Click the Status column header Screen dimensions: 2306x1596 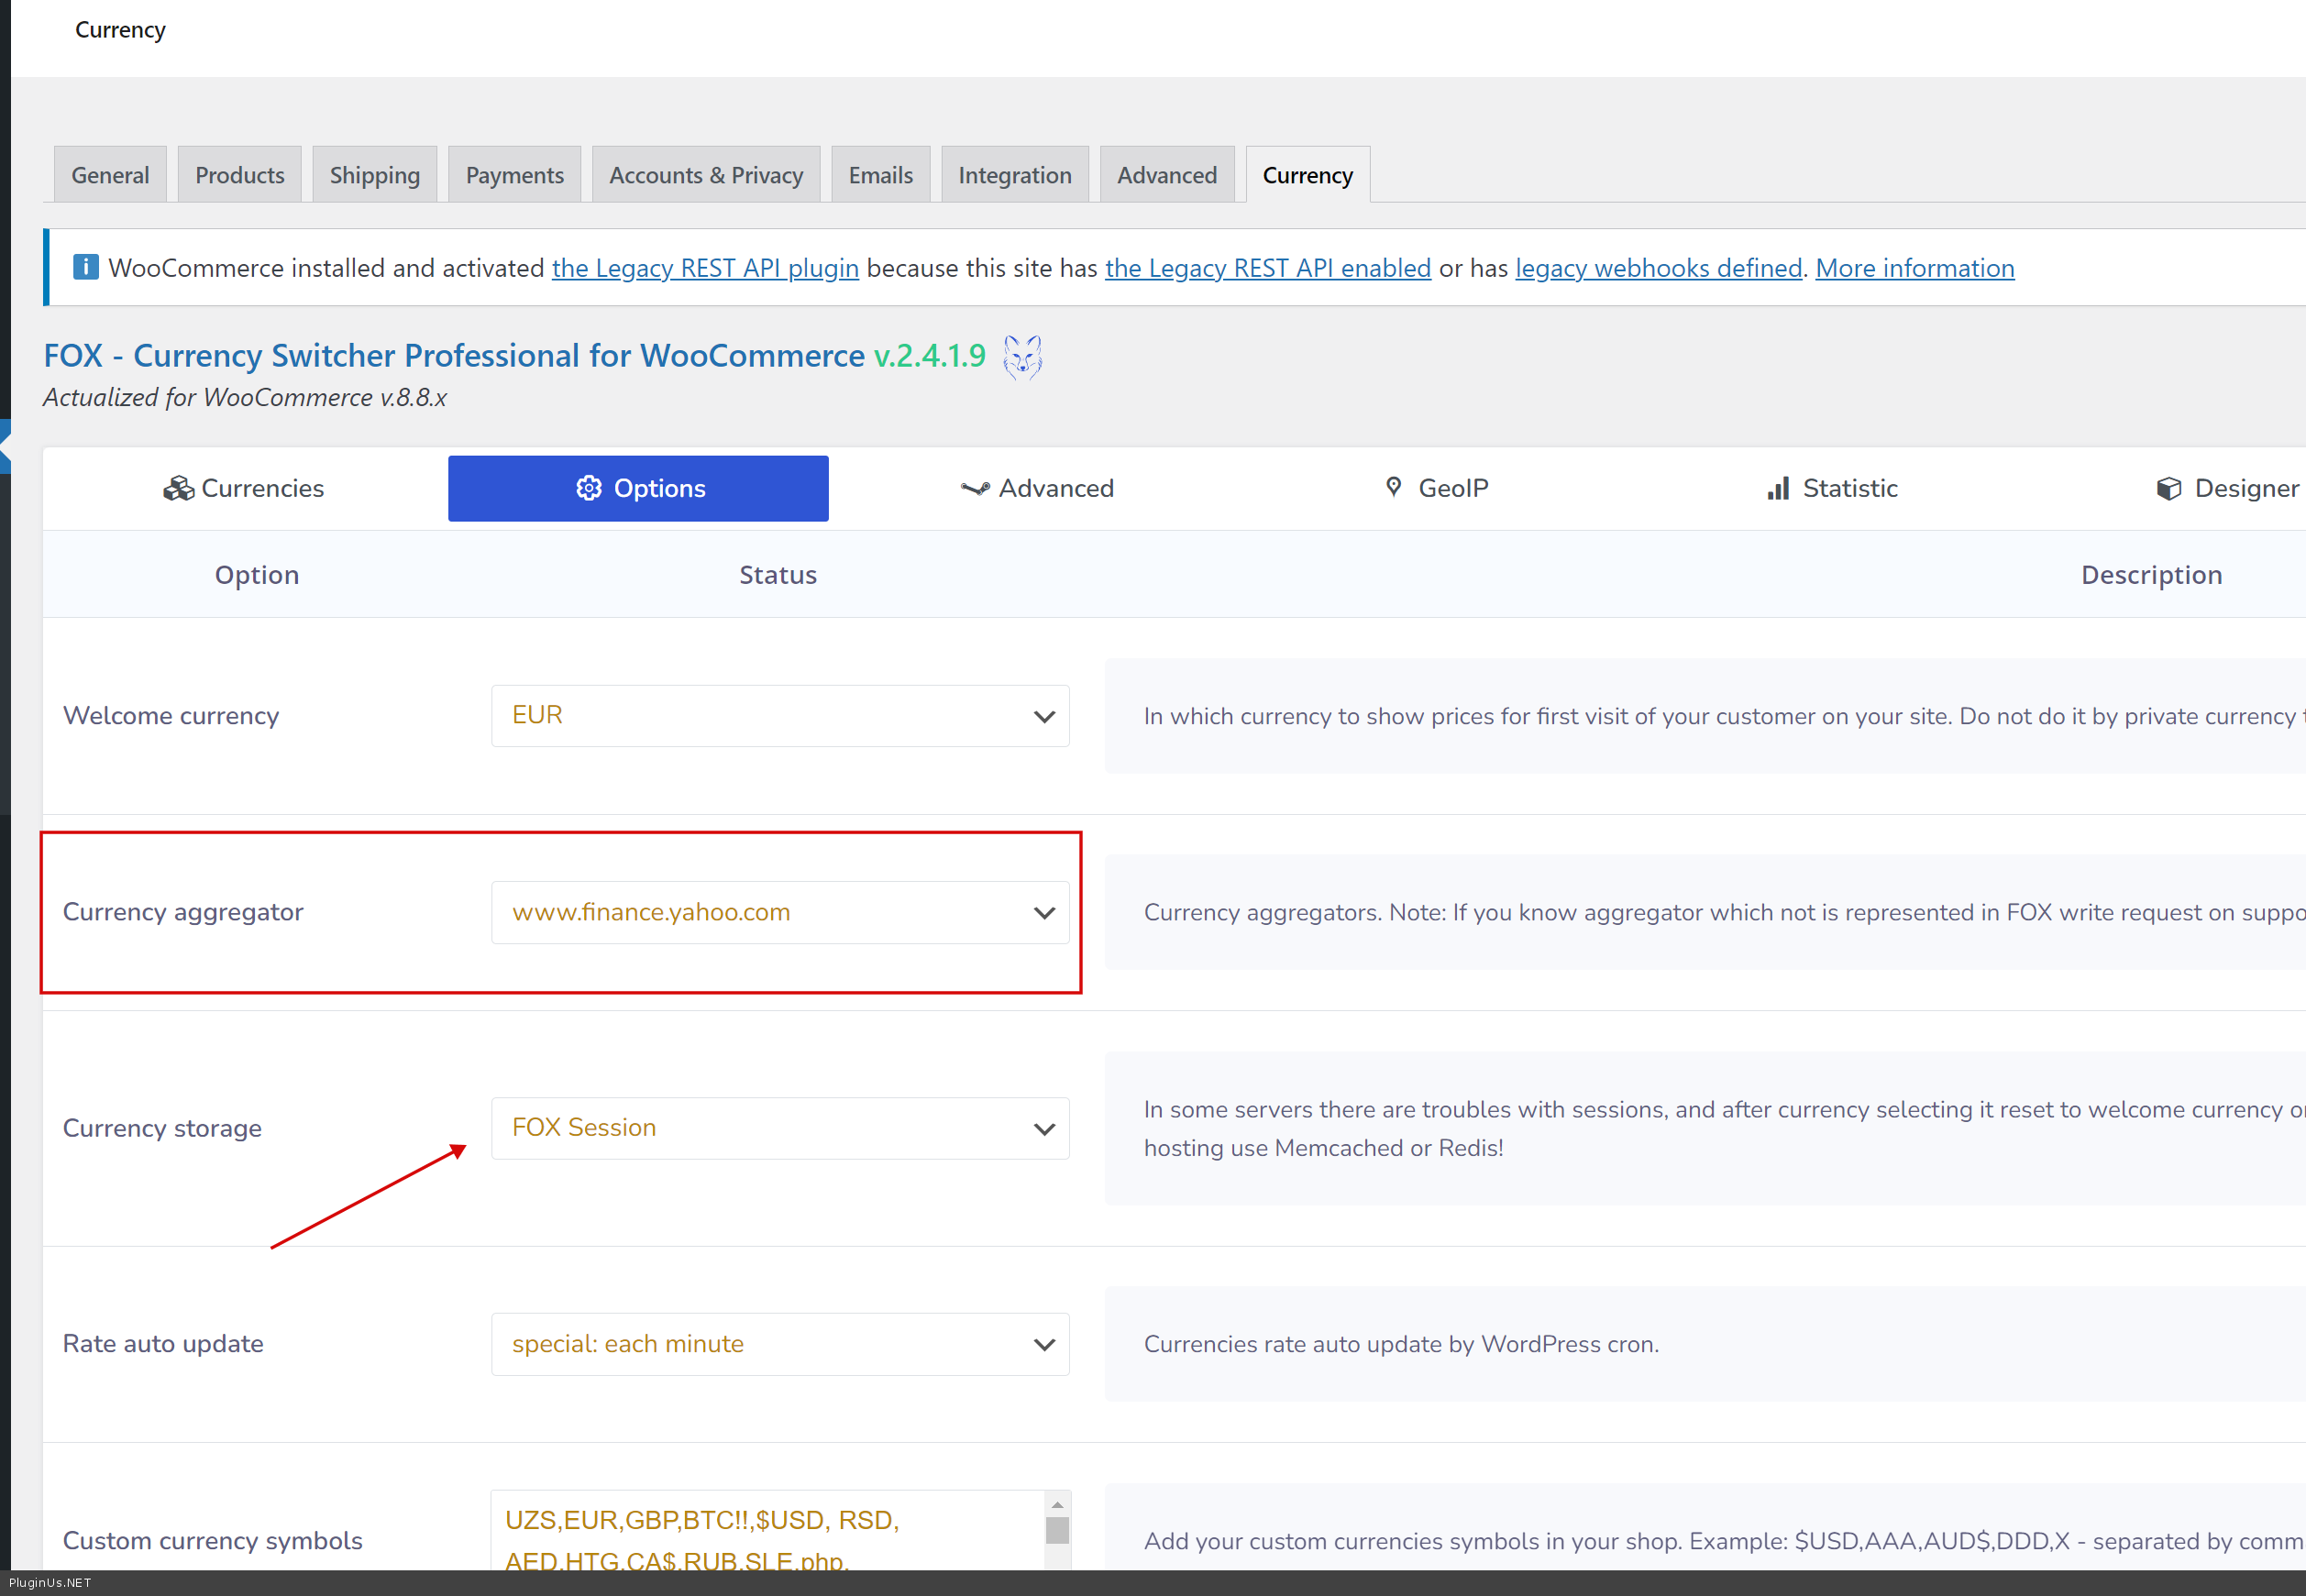778,575
